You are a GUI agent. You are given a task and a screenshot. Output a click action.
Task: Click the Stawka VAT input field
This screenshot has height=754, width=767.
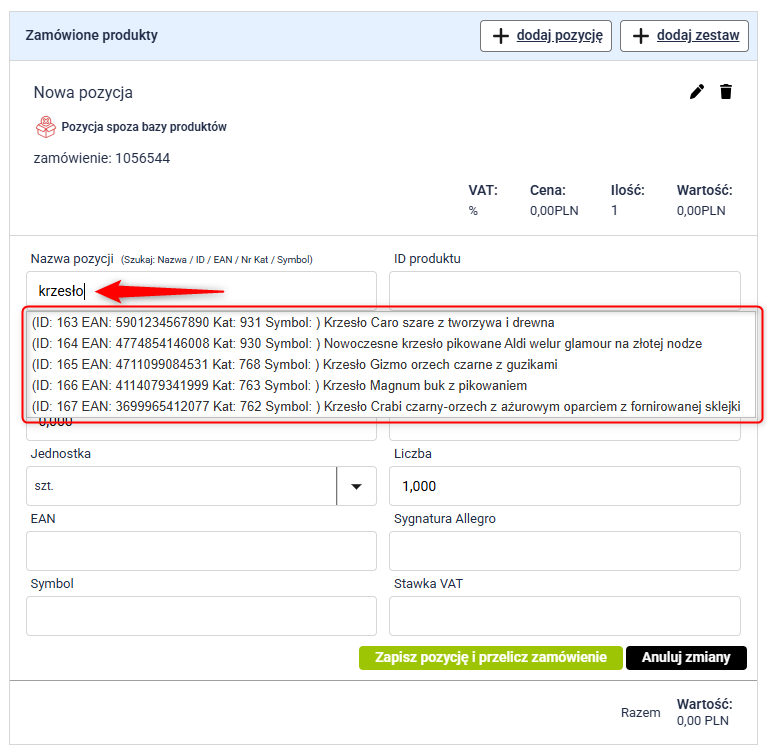click(564, 616)
